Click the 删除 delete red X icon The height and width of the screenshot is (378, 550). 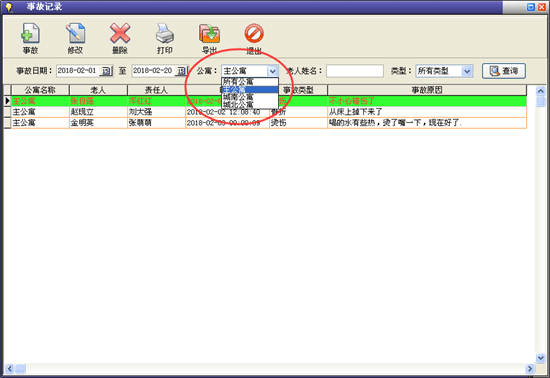coord(120,34)
